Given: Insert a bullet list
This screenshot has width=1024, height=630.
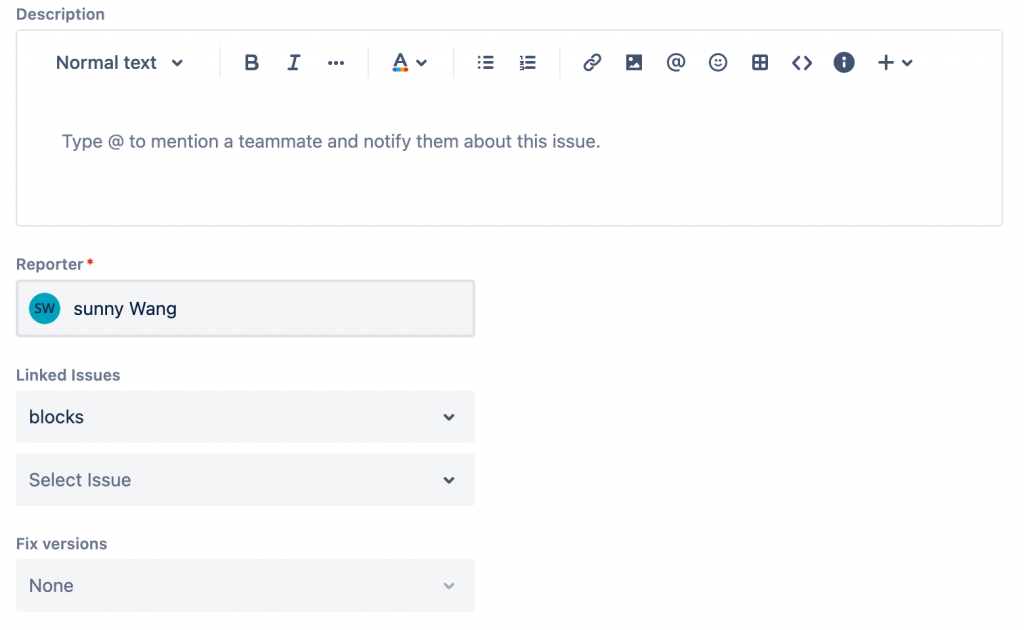Looking at the screenshot, I should point(486,63).
